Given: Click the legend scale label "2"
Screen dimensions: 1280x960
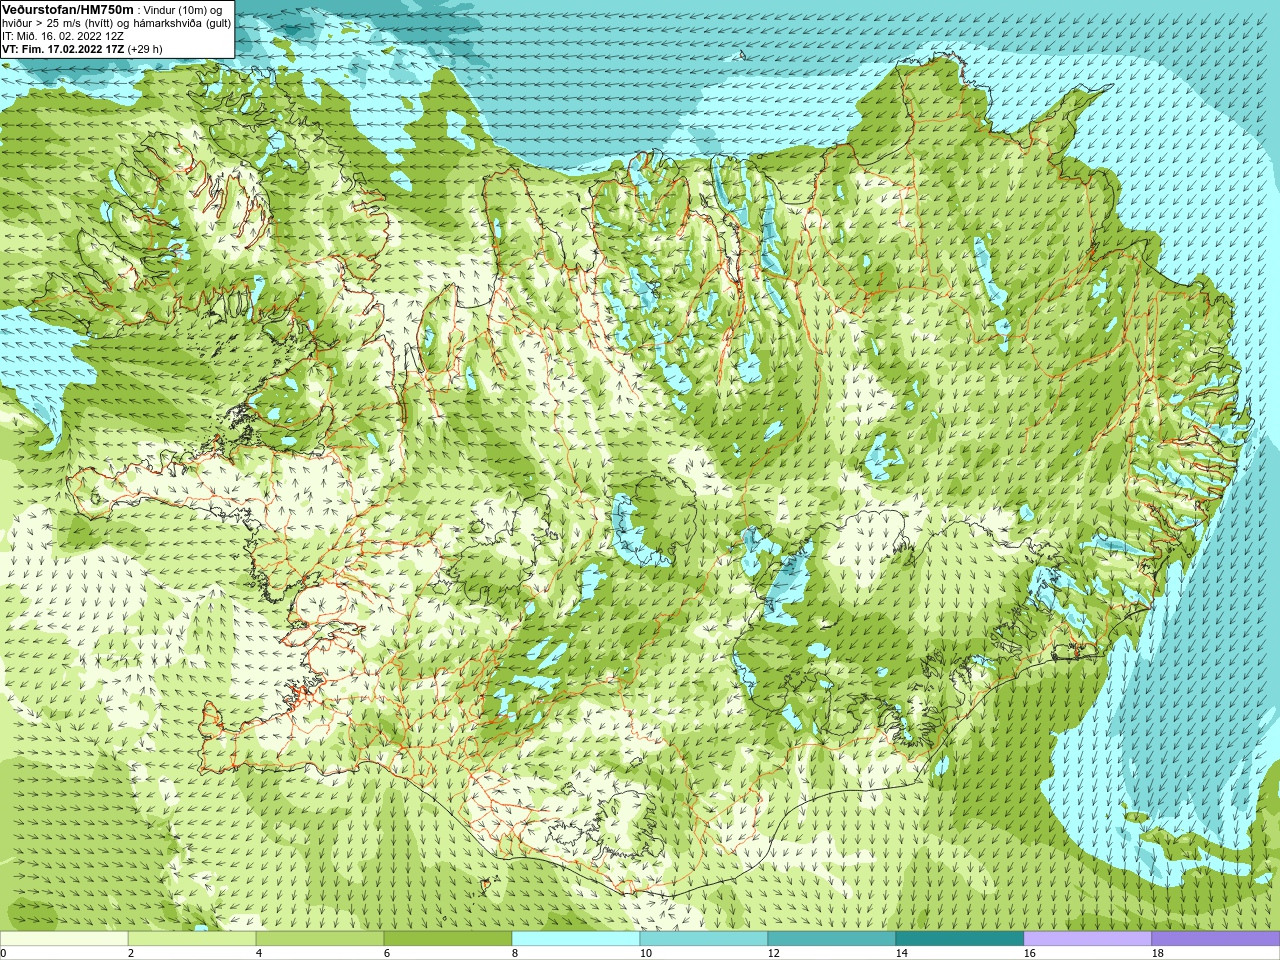Looking at the screenshot, I should click(131, 953).
